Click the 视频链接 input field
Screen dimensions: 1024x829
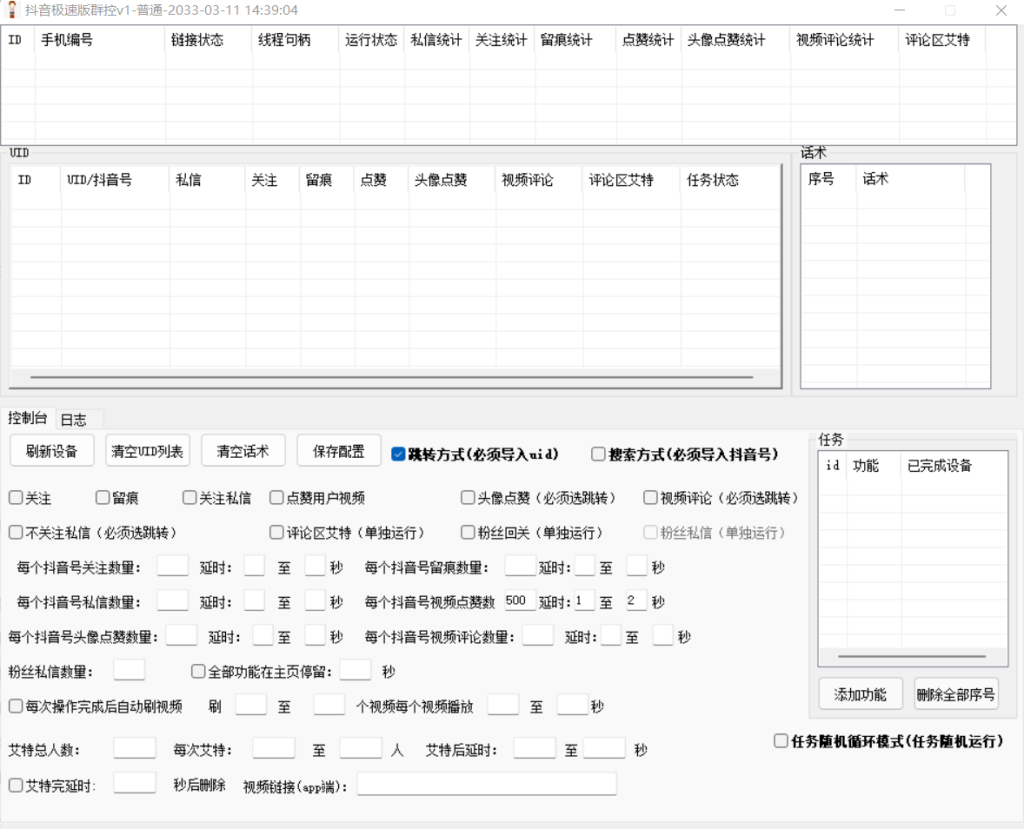(486, 785)
